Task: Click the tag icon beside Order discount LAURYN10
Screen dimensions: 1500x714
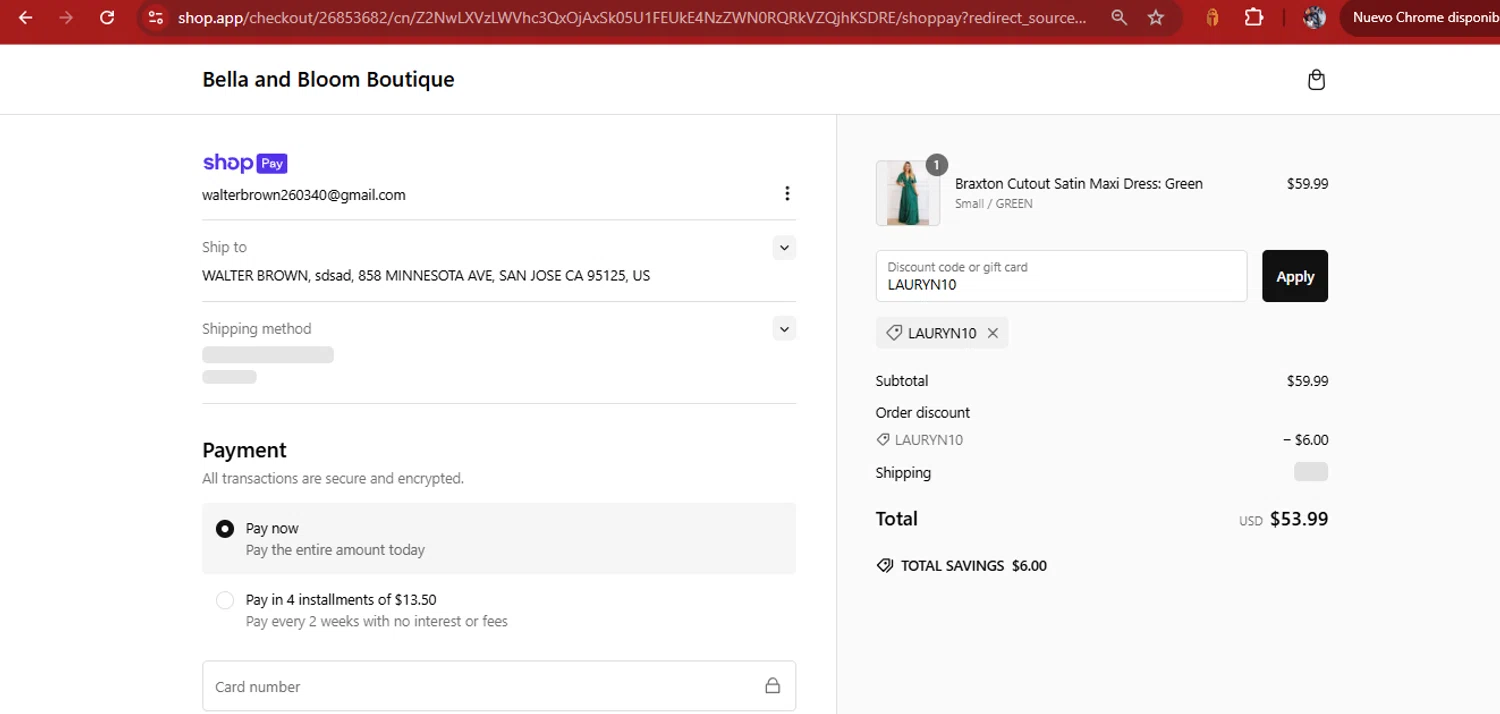Action: (883, 439)
